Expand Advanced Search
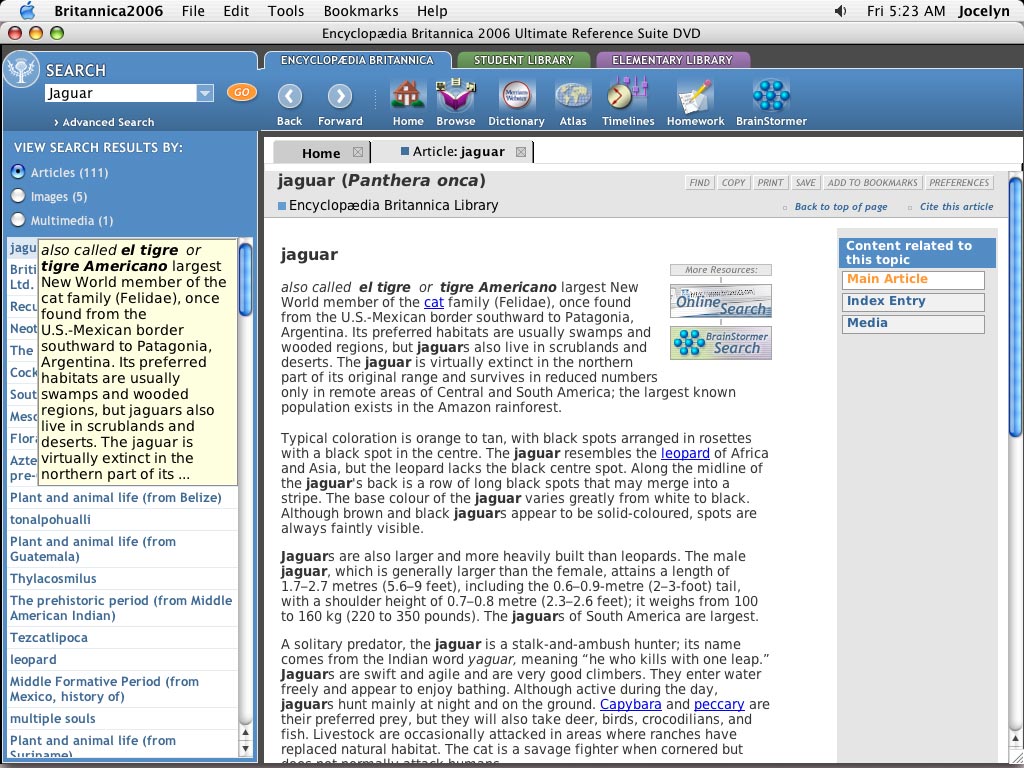Viewport: 1024px width, 768px height. (104, 122)
